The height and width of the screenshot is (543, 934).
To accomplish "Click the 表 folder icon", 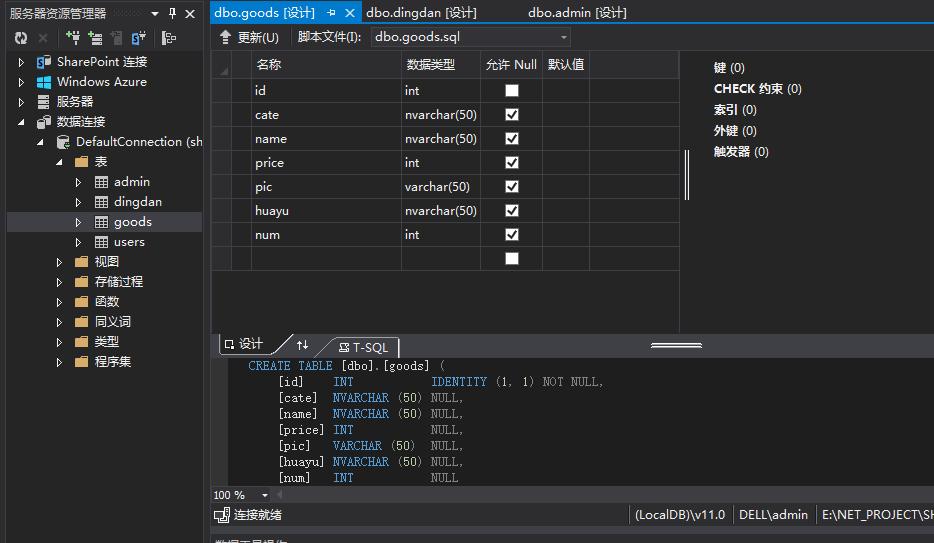I will click(x=82, y=162).
